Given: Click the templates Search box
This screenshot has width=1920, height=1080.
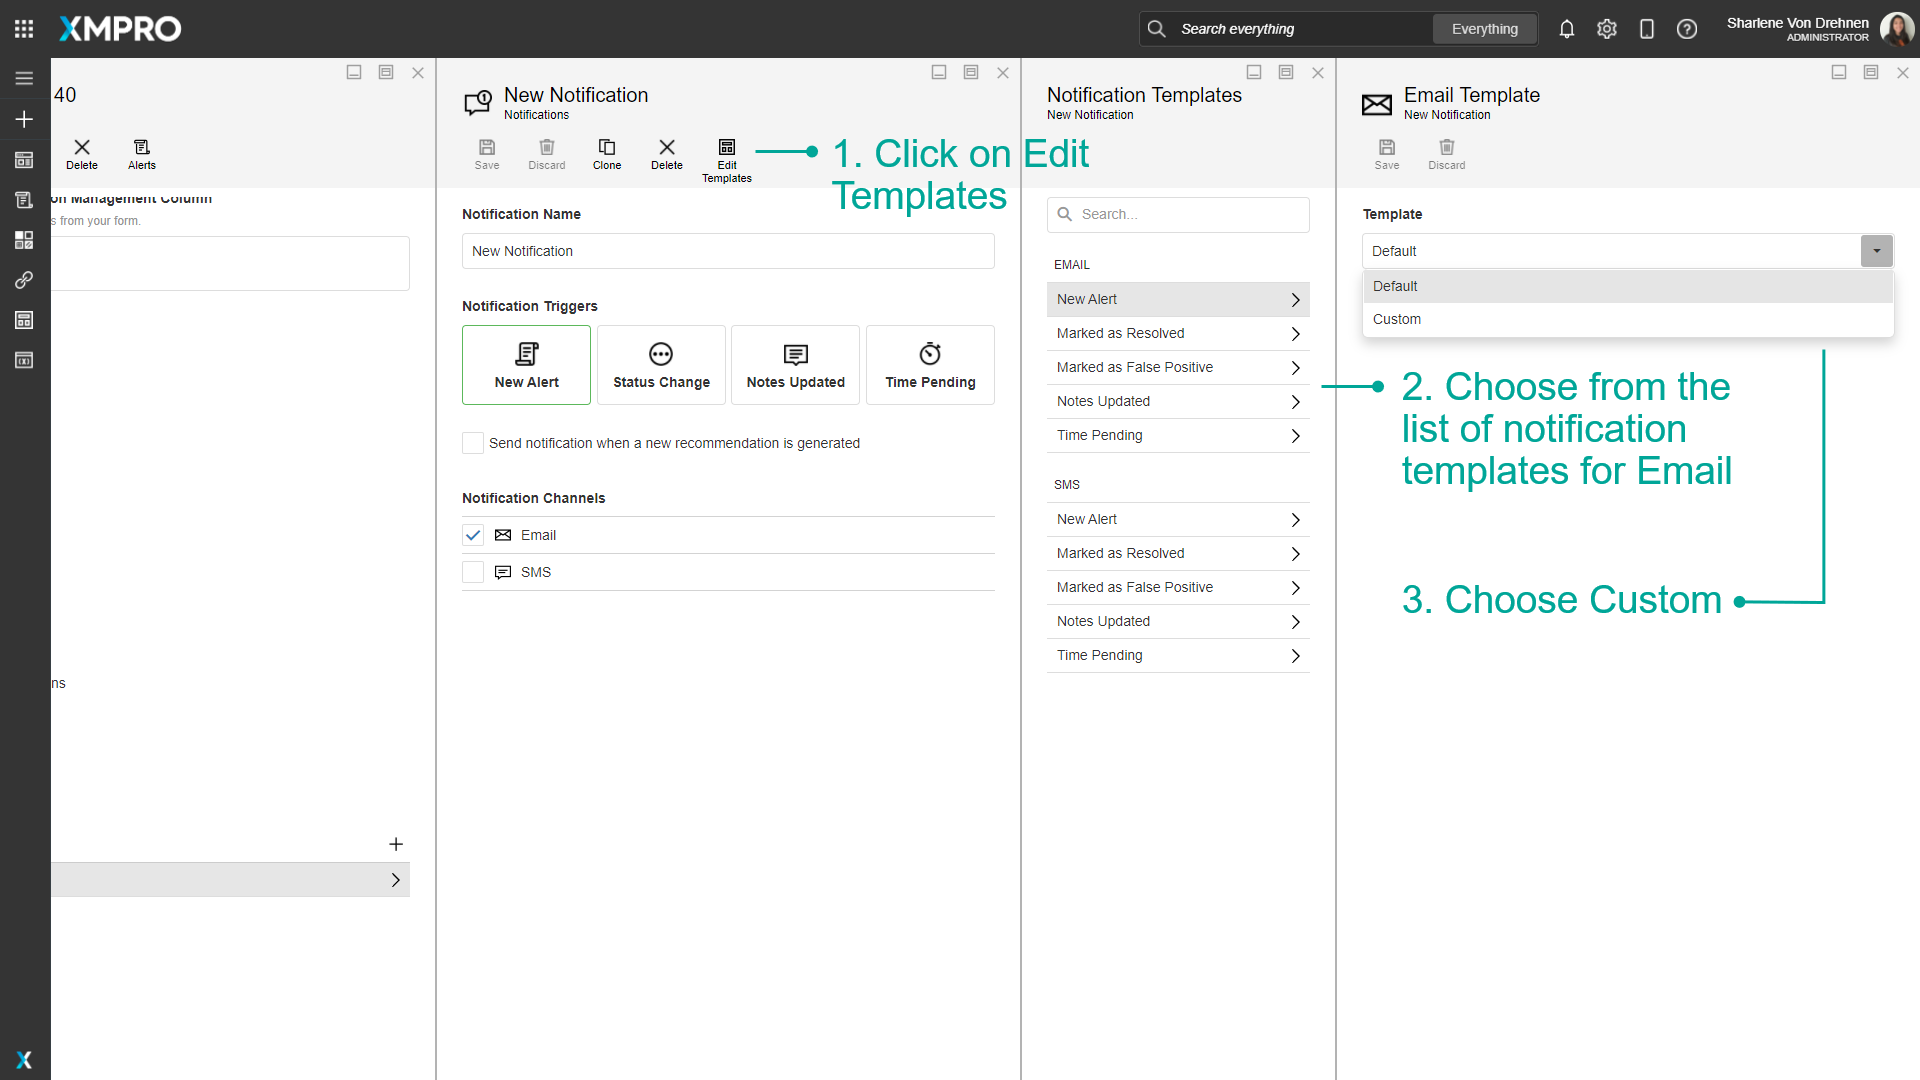Looking at the screenshot, I should tap(1178, 214).
